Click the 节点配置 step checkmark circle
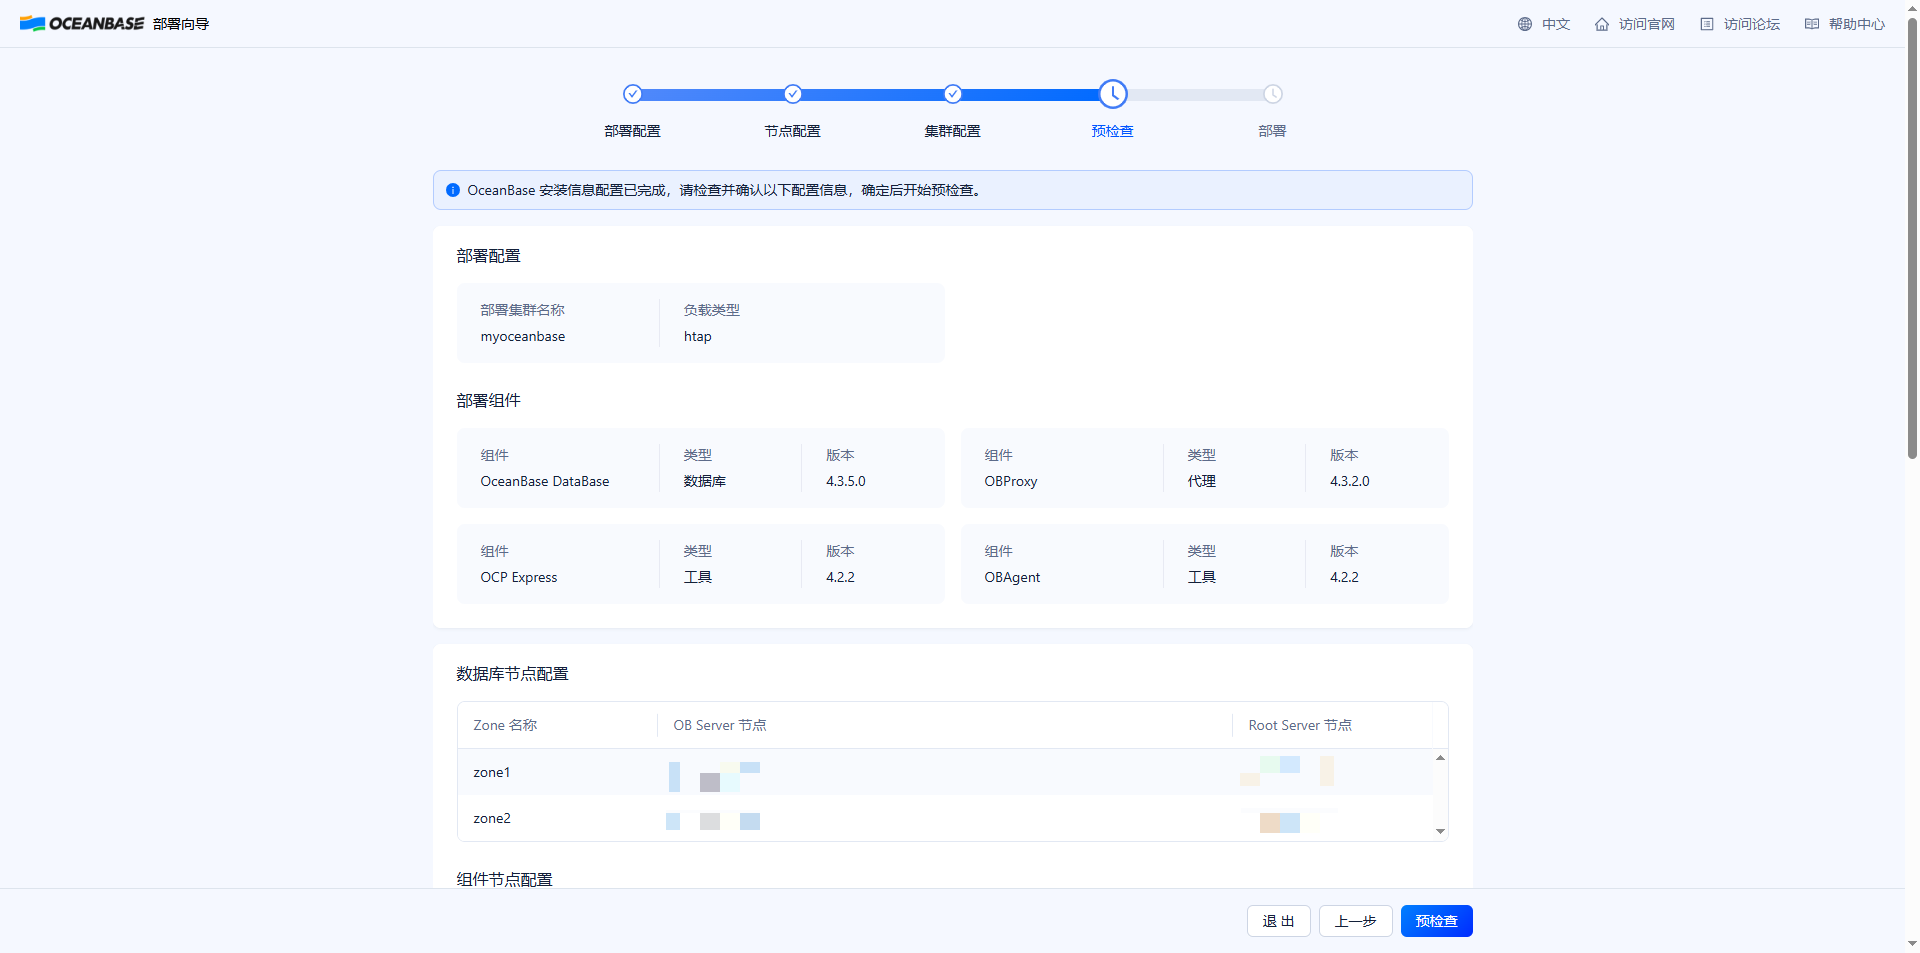Image resolution: width=1920 pixels, height=953 pixels. pyautogui.click(x=793, y=94)
